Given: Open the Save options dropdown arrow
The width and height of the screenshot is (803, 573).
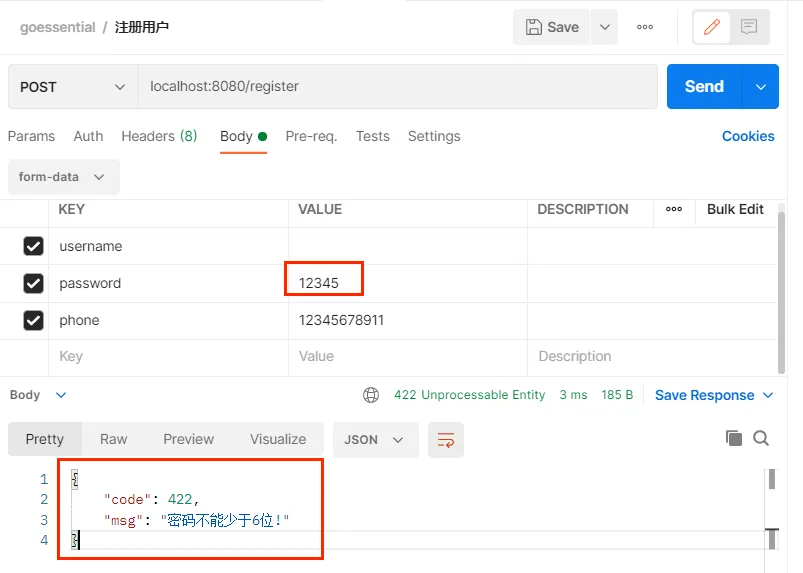Looking at the screenshot, I should pyautogui.click(x=605, y=27).
